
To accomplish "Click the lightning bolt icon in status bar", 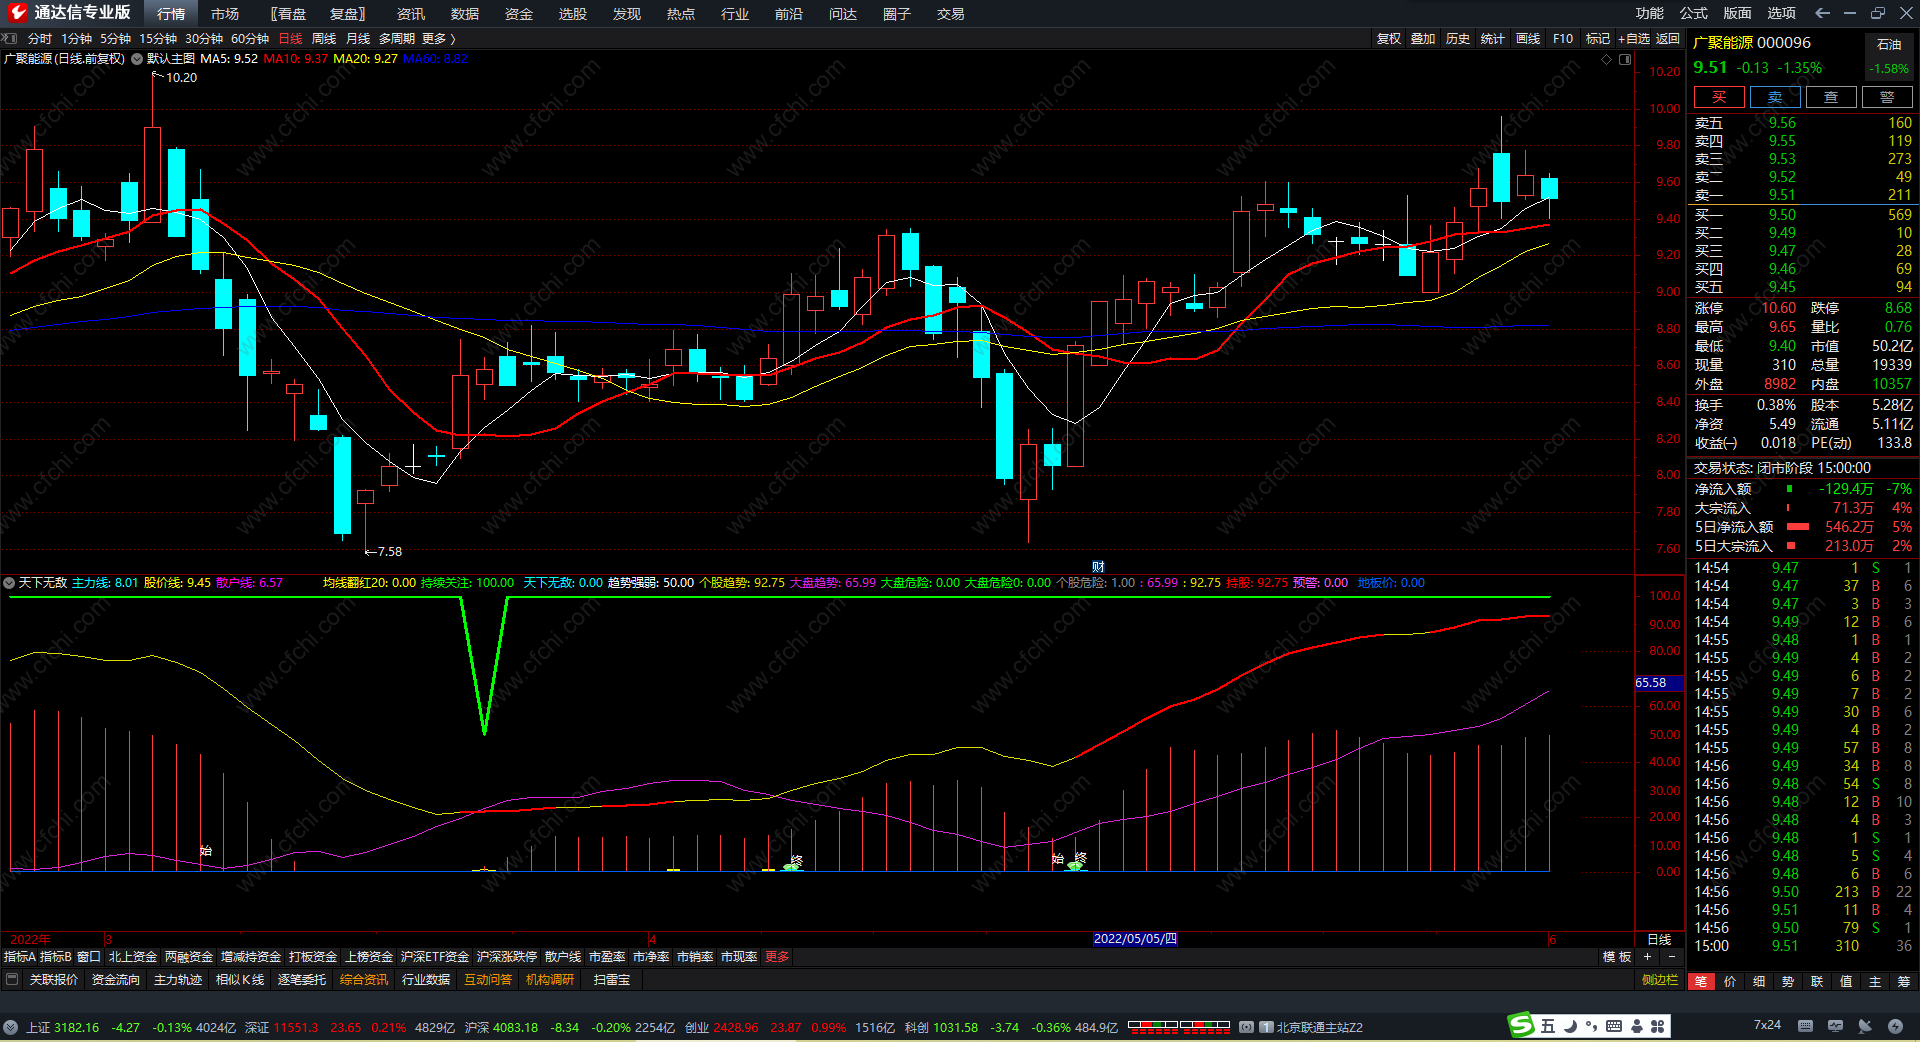I will 1895,1026.
